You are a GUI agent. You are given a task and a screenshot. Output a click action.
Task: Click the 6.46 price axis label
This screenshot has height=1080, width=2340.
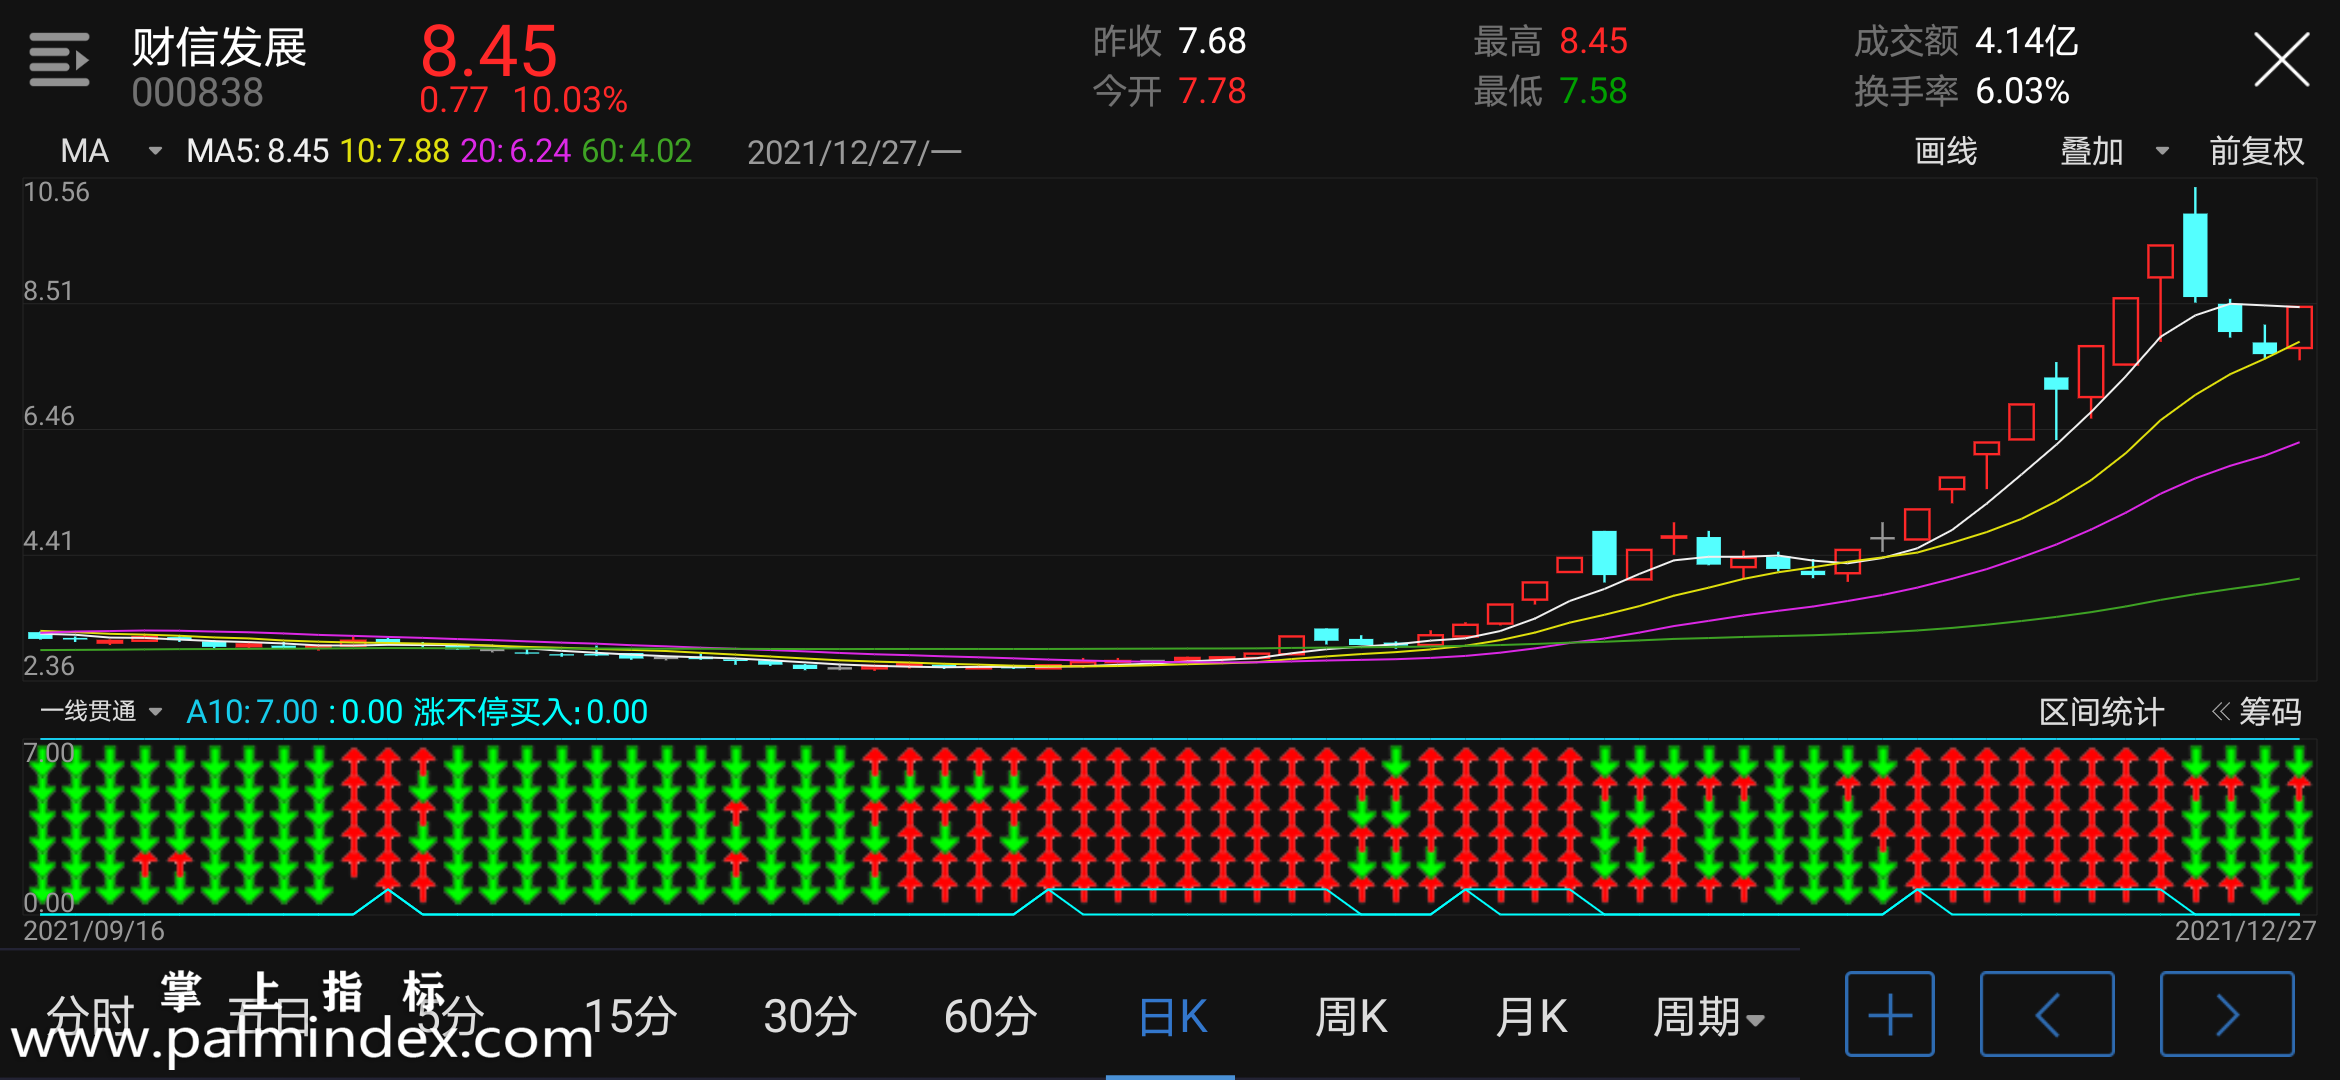tap(49, 416)
